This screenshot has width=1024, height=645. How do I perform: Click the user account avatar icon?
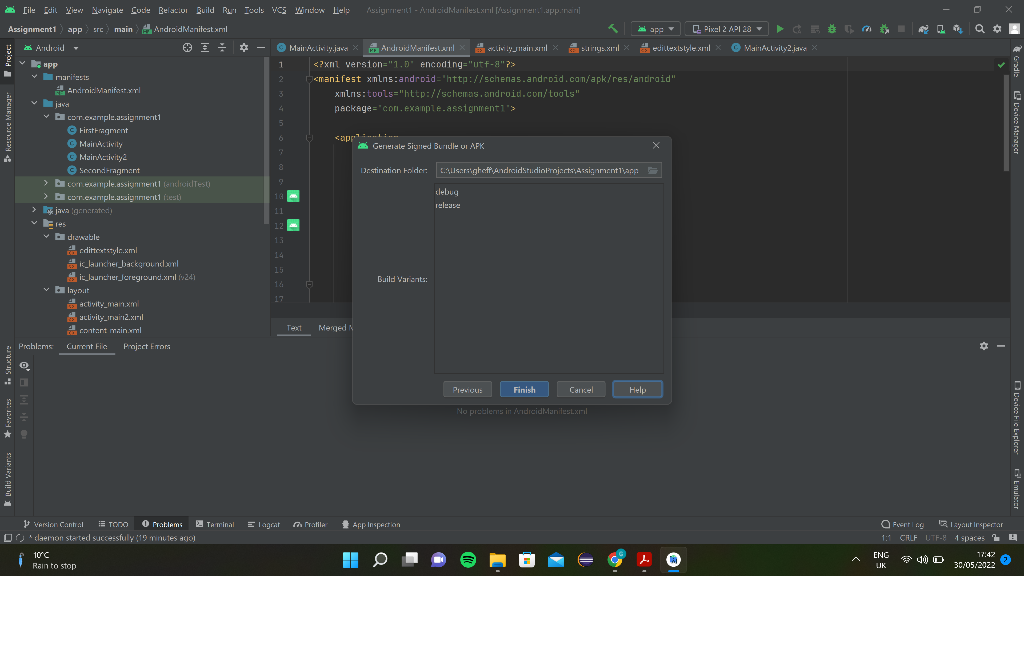pyautogui.click(x=1014, y=29)
